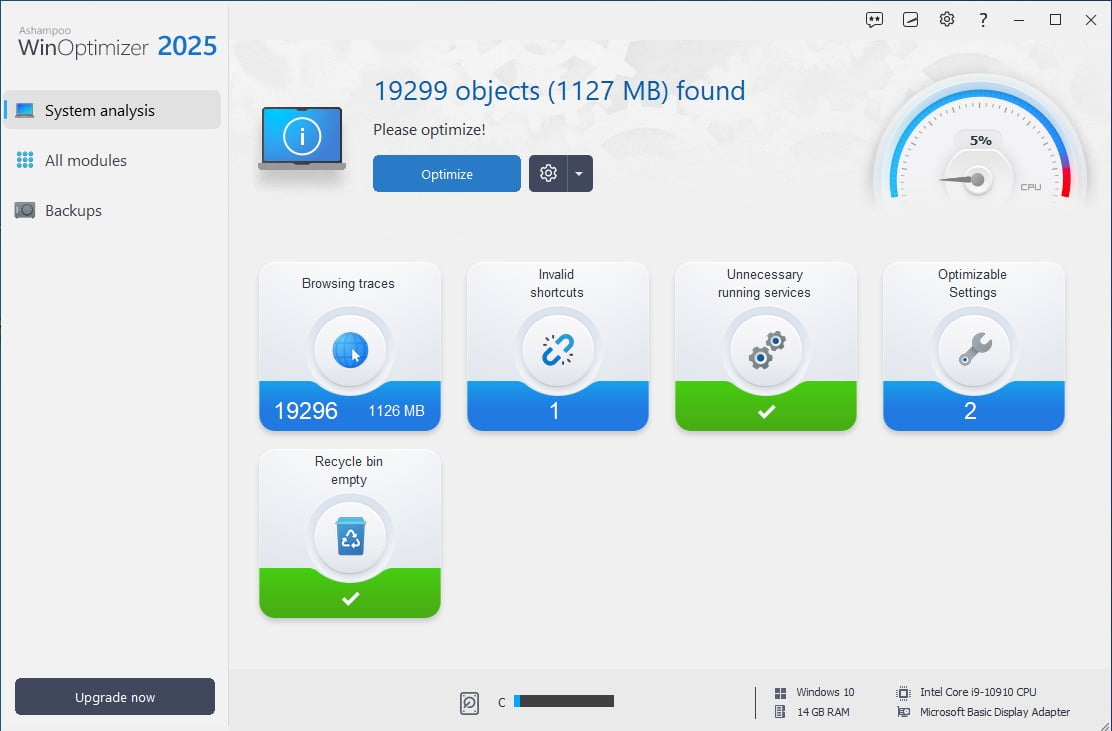Click the Optimizable Settings wrench icon
The height and width of the screenshot is (731, 1112).
[x=974, y=350]
